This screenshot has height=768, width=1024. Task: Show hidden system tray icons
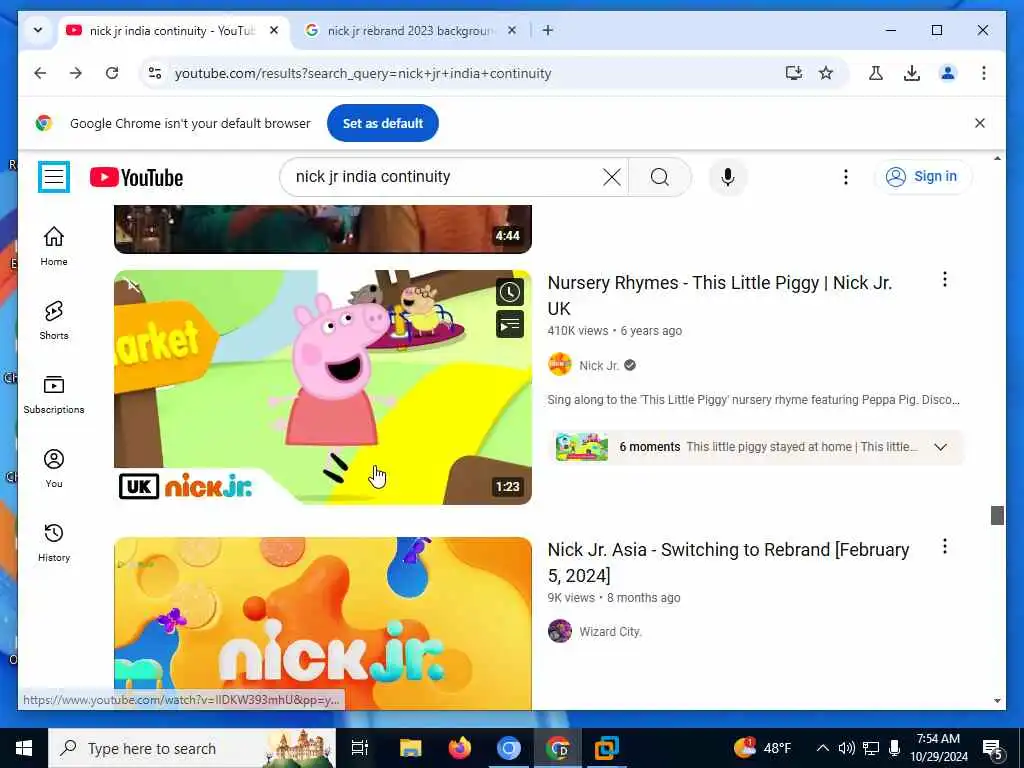pyautogui.click(x=823, y=748)
